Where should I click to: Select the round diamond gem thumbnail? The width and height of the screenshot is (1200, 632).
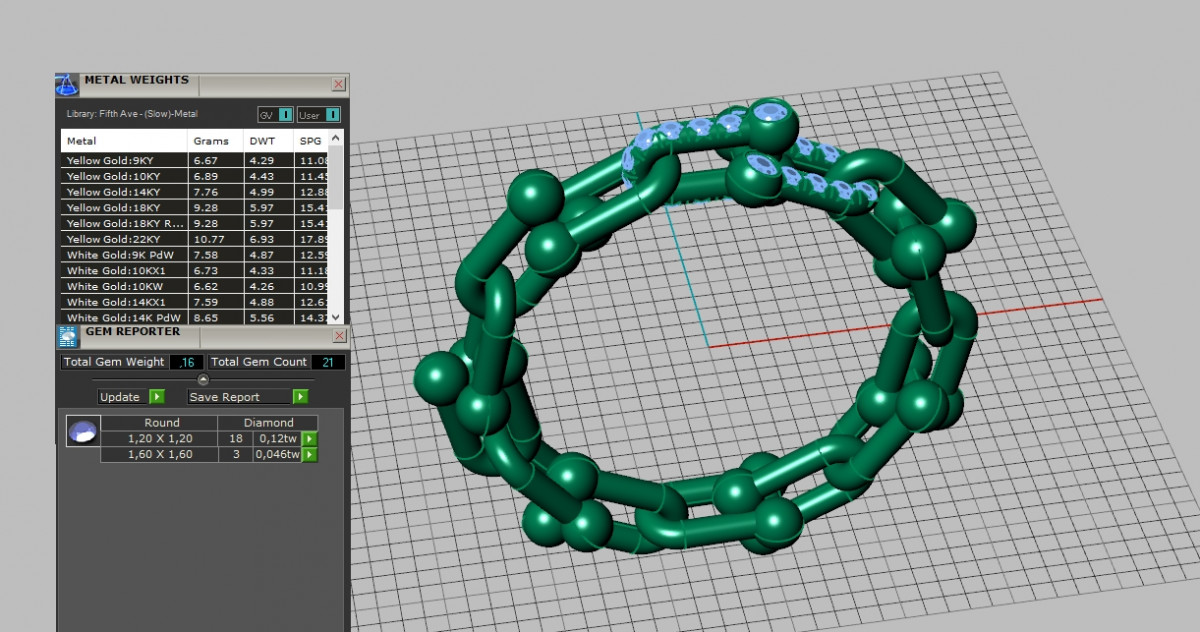click(x=82, y=432)
